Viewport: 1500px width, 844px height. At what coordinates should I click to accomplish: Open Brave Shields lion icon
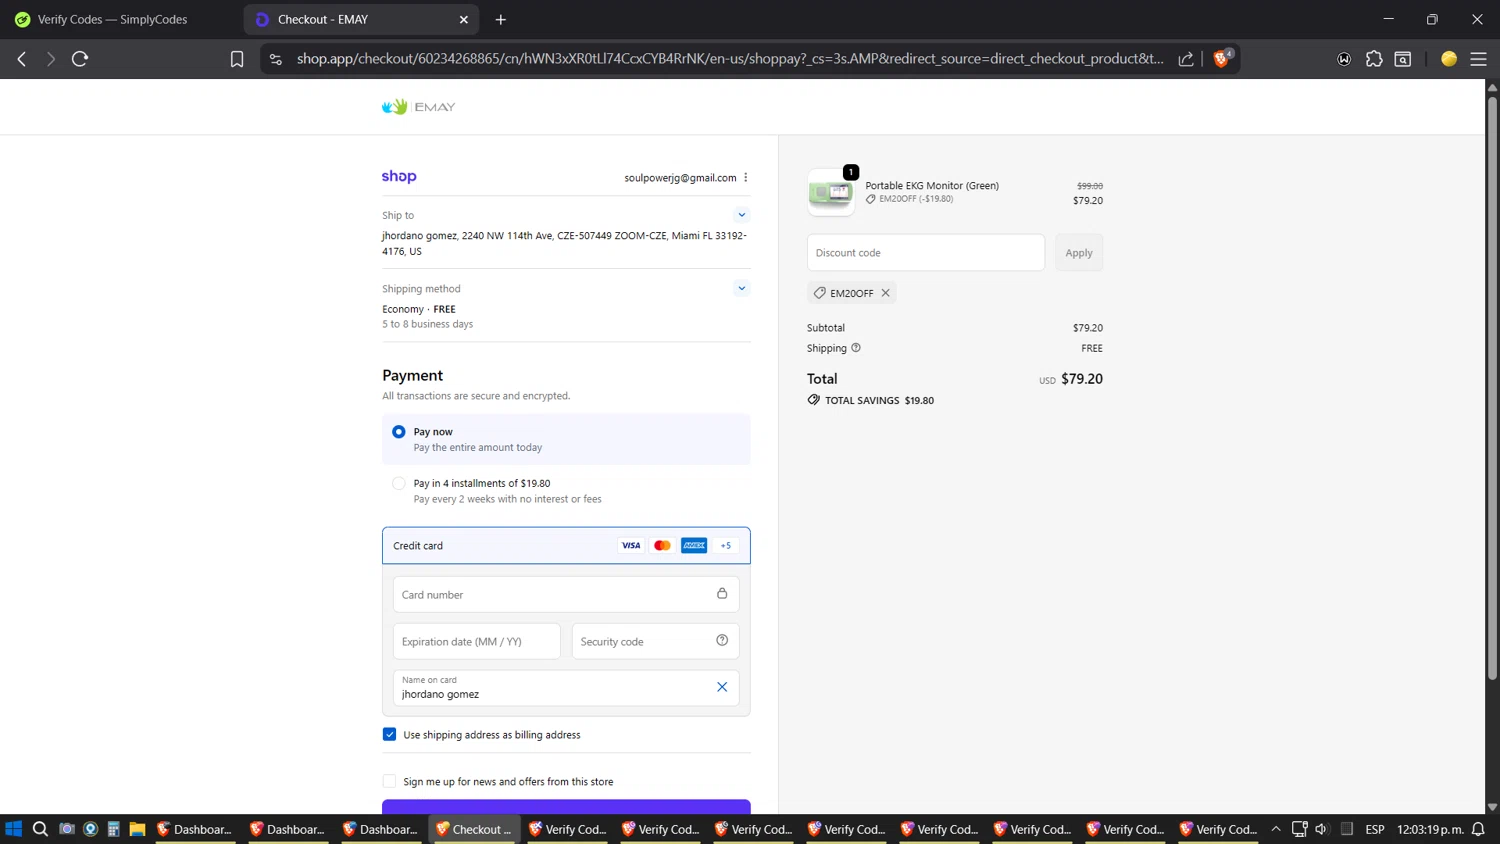click(x=1222, y=58)
